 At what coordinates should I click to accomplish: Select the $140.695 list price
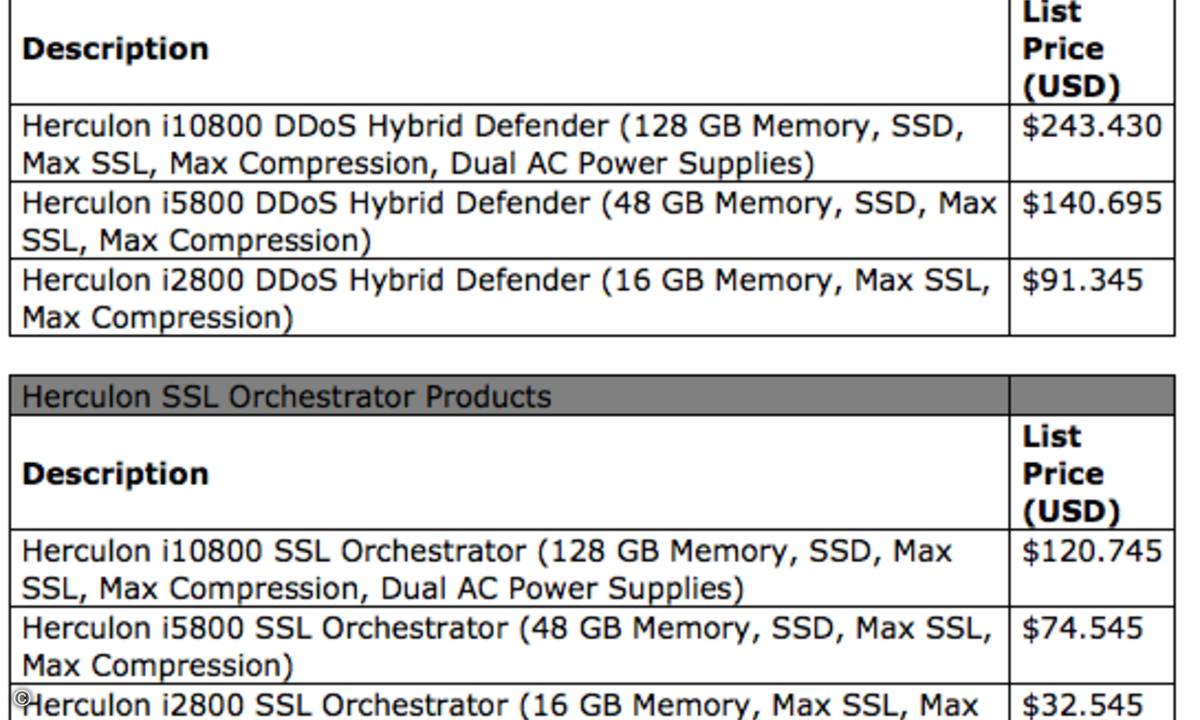click(x=1092, y=204)
